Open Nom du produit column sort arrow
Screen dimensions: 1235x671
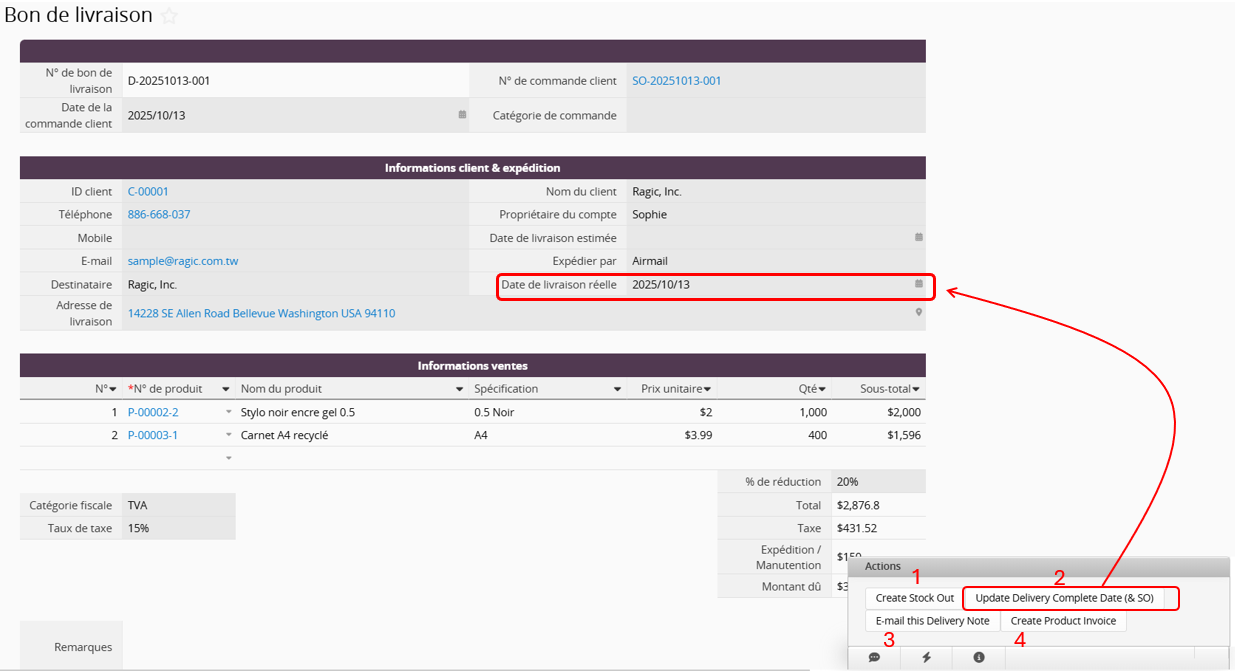pos(460,389)
